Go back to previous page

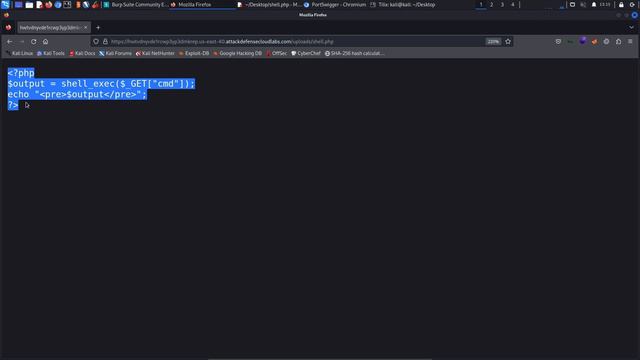[x=10, y=41]
